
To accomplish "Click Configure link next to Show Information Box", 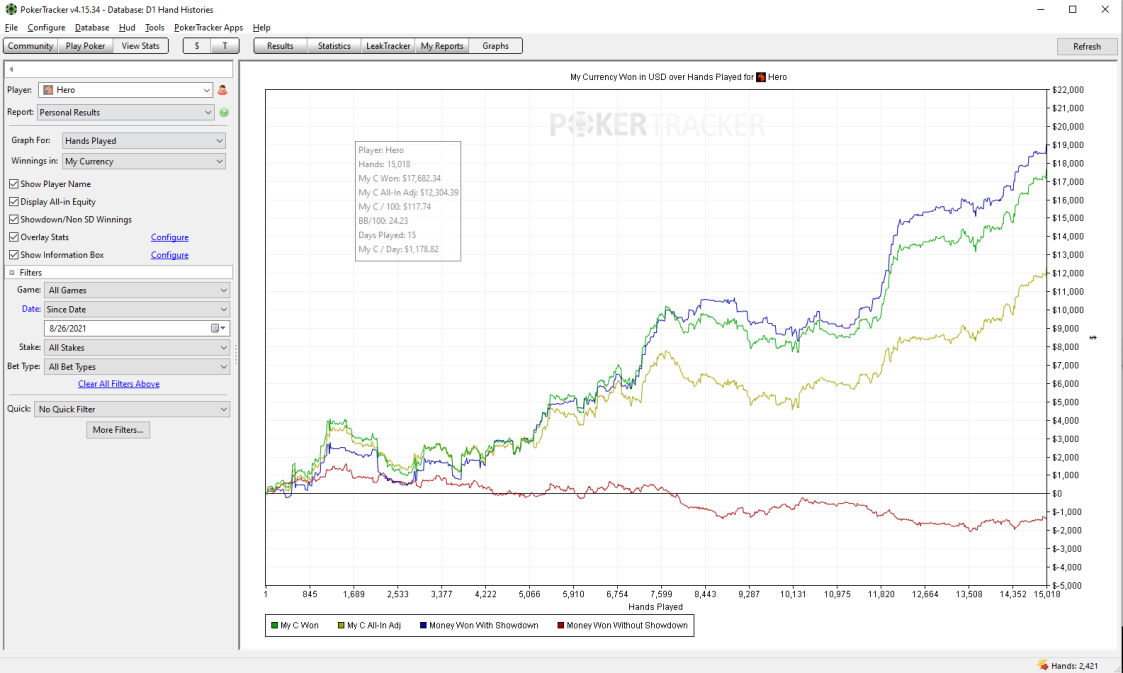I will click(x=170, y=255).
